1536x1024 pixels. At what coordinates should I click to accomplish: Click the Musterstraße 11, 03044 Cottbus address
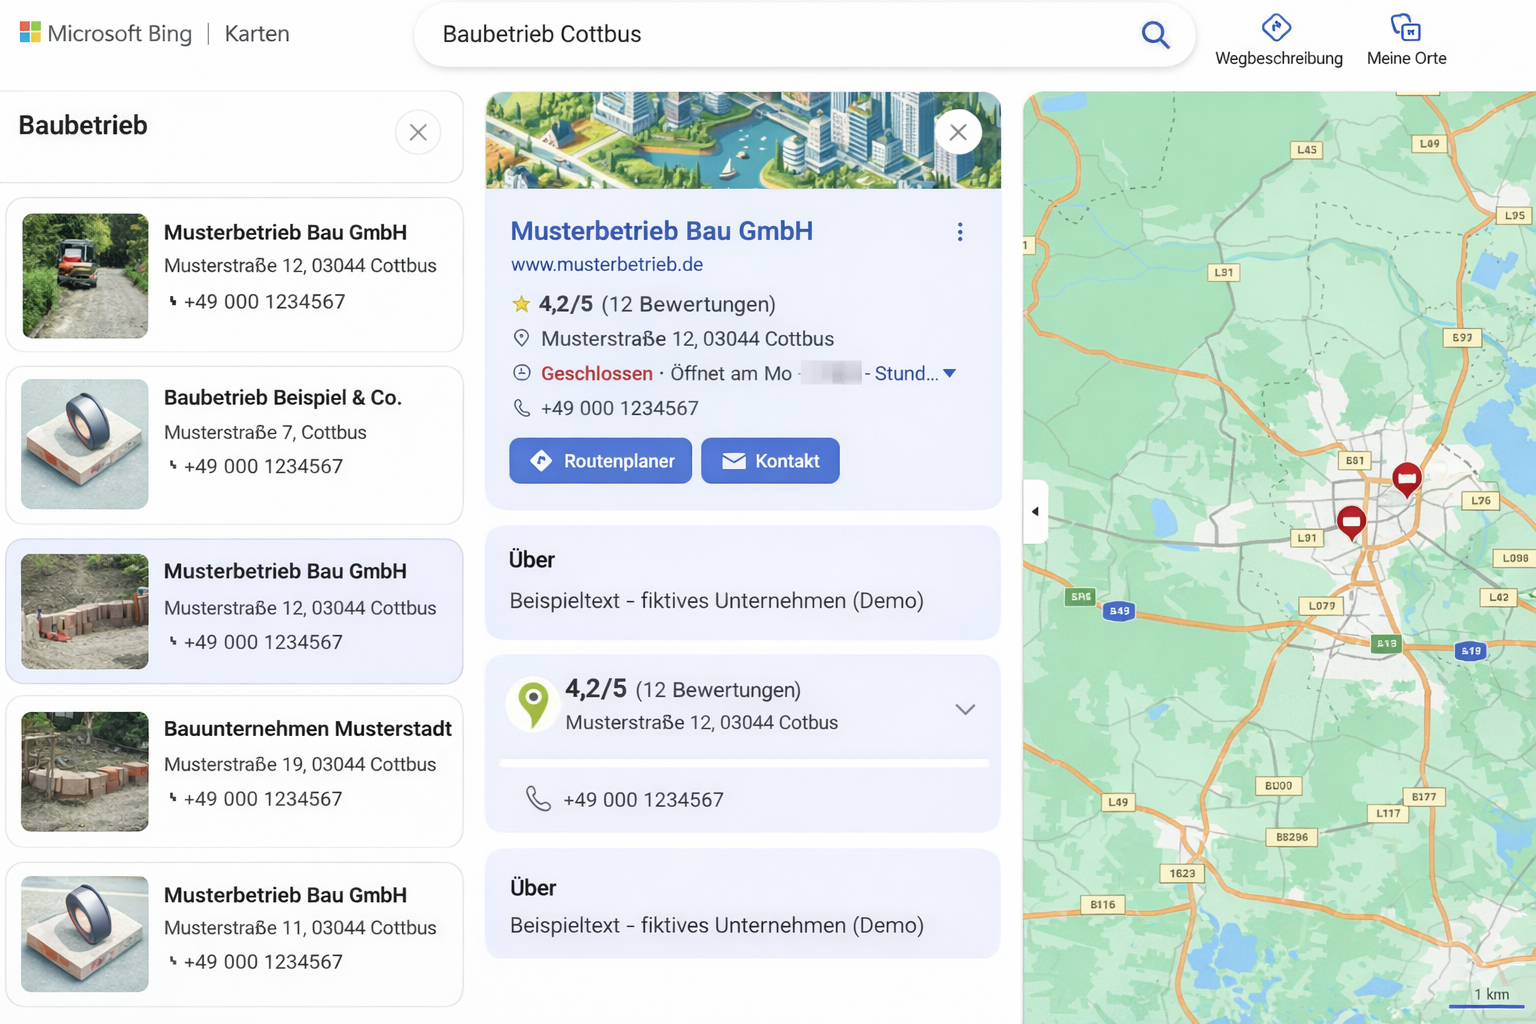(300, 928)
